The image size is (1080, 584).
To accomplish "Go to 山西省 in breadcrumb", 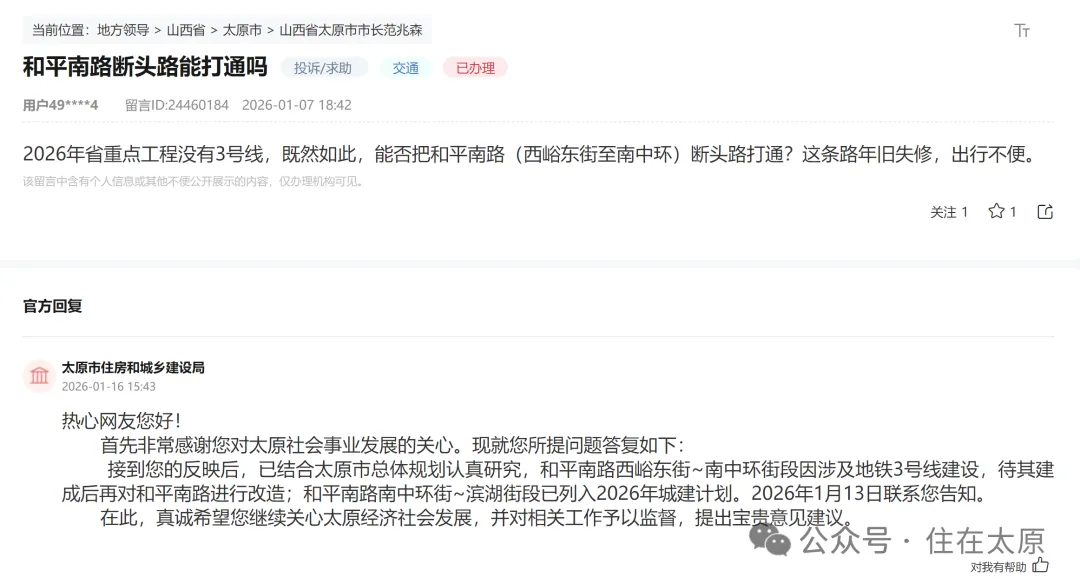I will pos(186,30).
